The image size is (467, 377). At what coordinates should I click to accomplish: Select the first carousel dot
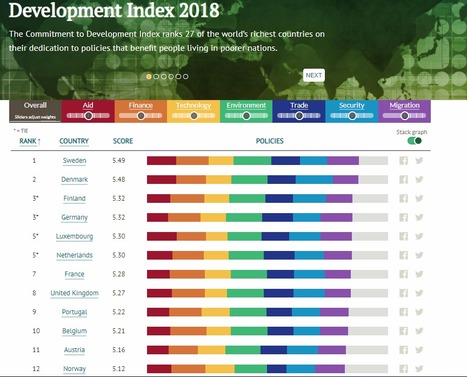pyautogui.click(x=149, y=76)
